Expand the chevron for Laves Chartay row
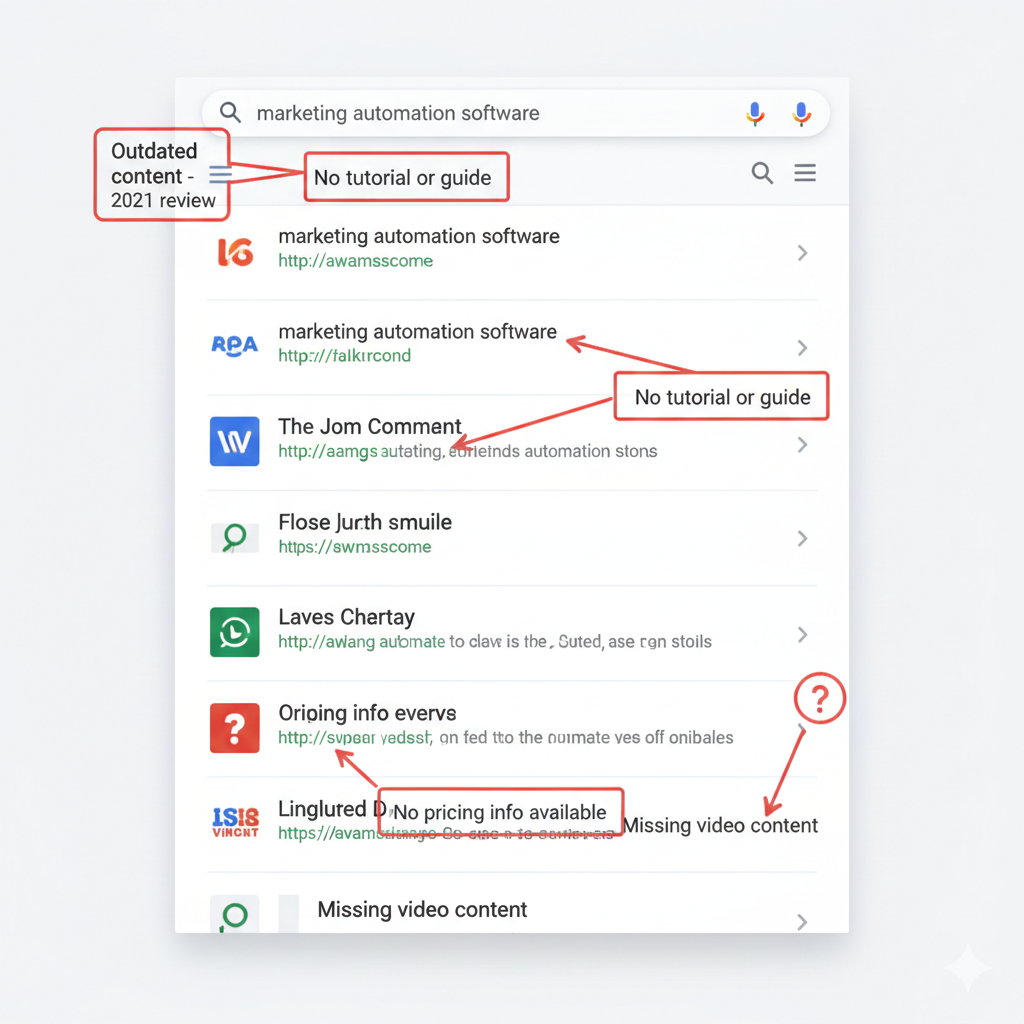Viewport: 1024px width, 1024px height. [x=802, y=634]
